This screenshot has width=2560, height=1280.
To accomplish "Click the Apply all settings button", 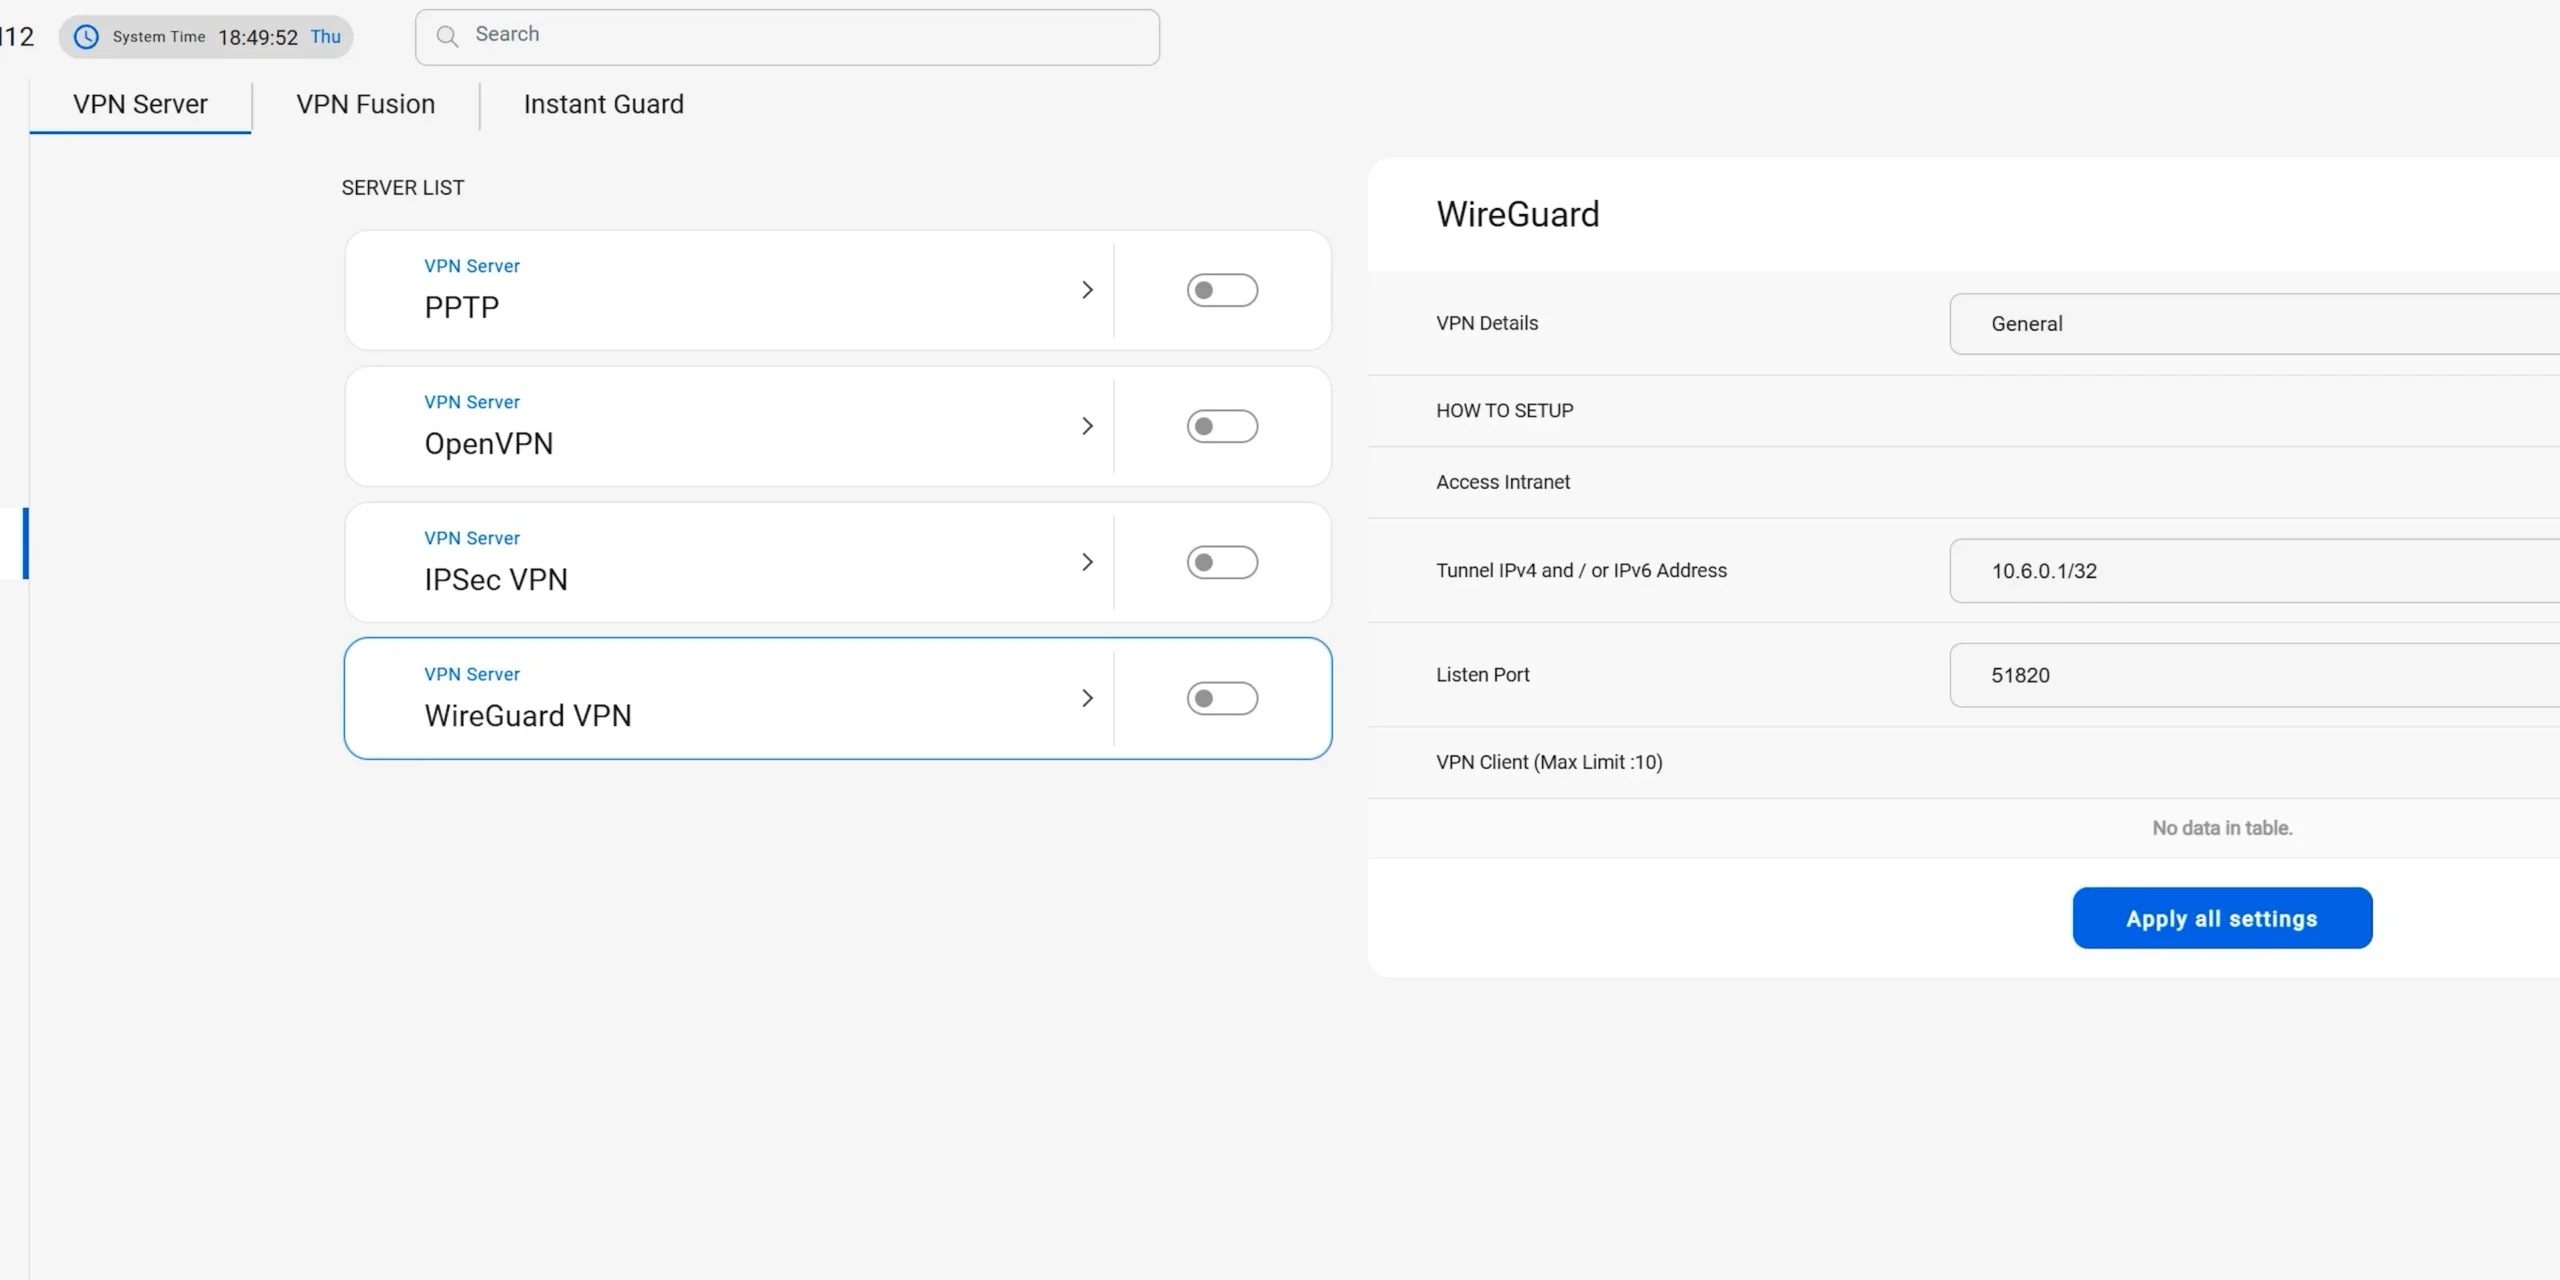I will pyautogui.click(x=2222, y=918).
